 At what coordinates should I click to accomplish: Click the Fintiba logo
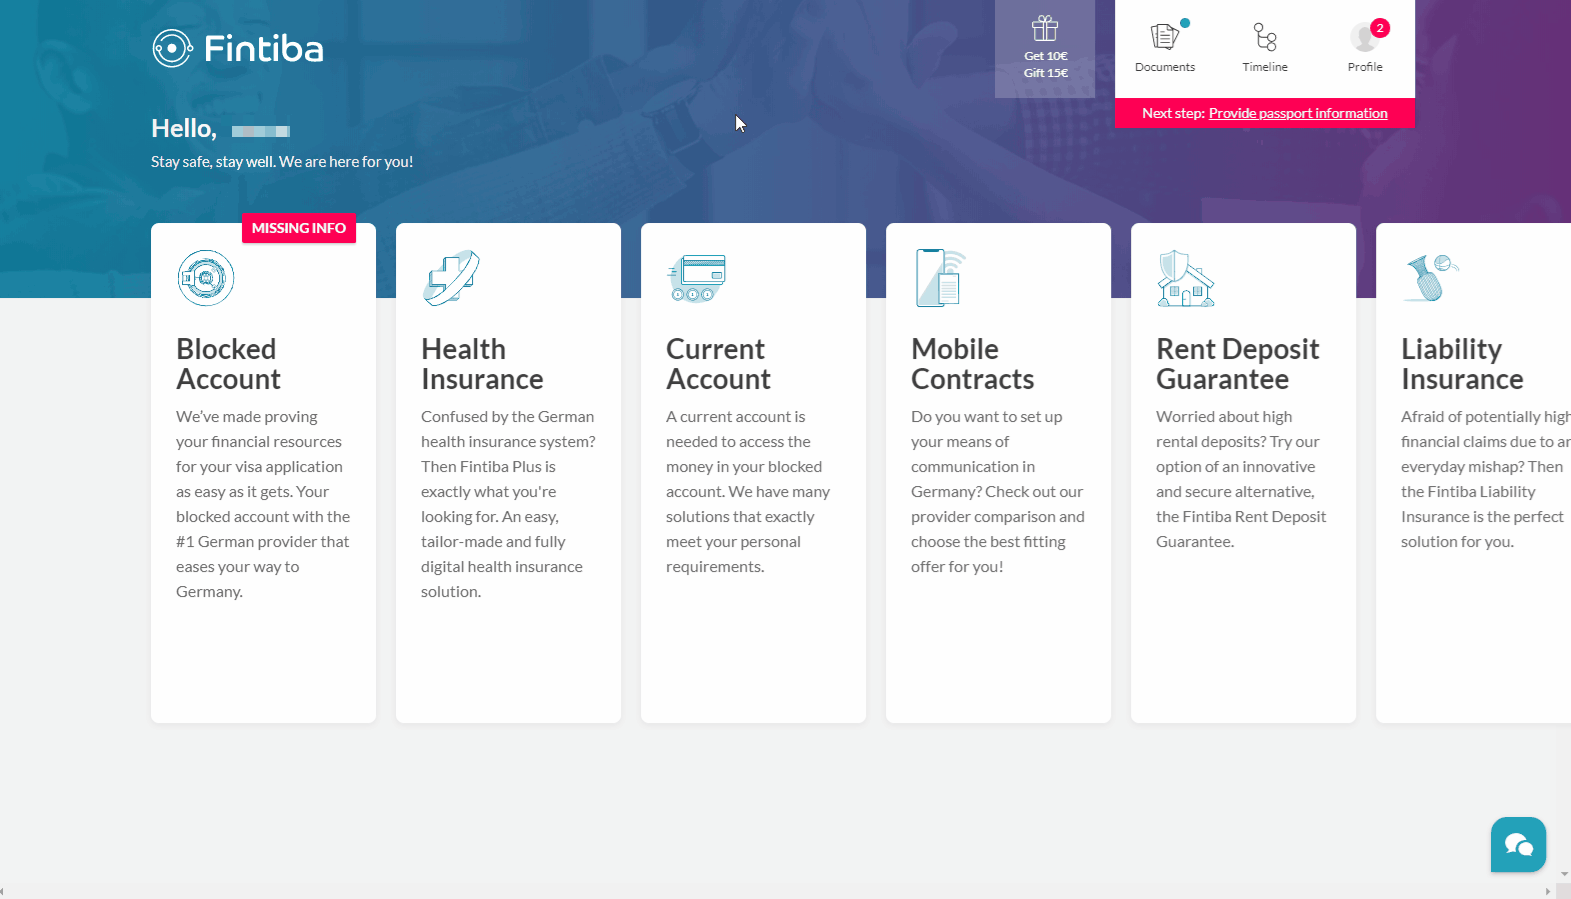click(x=238, y=48)
